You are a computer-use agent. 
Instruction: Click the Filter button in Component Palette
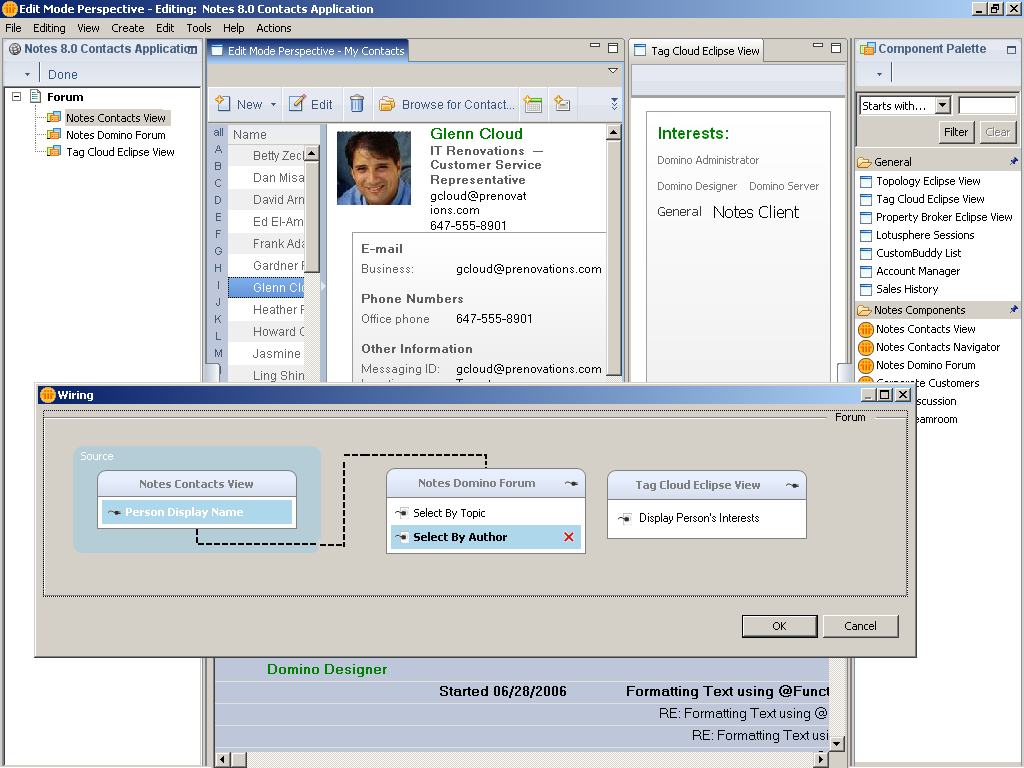(956, 131)
